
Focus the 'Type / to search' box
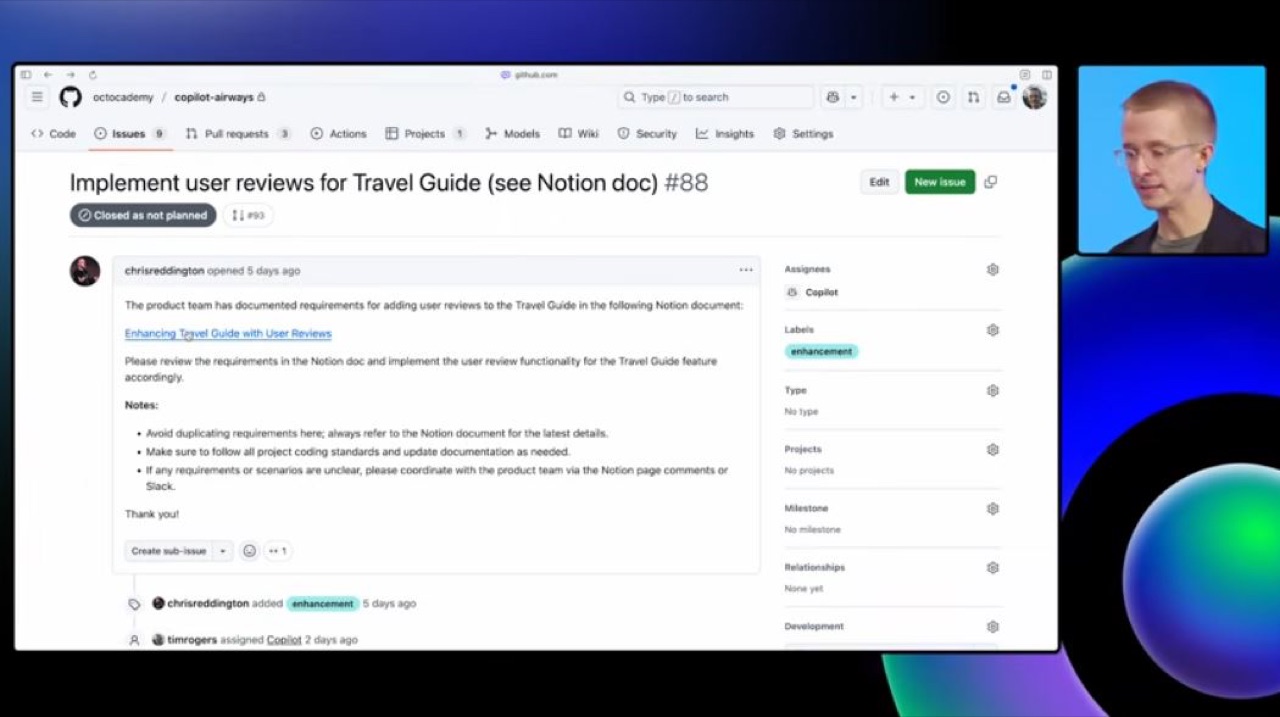pyautogui.click(x=715, y=97)
